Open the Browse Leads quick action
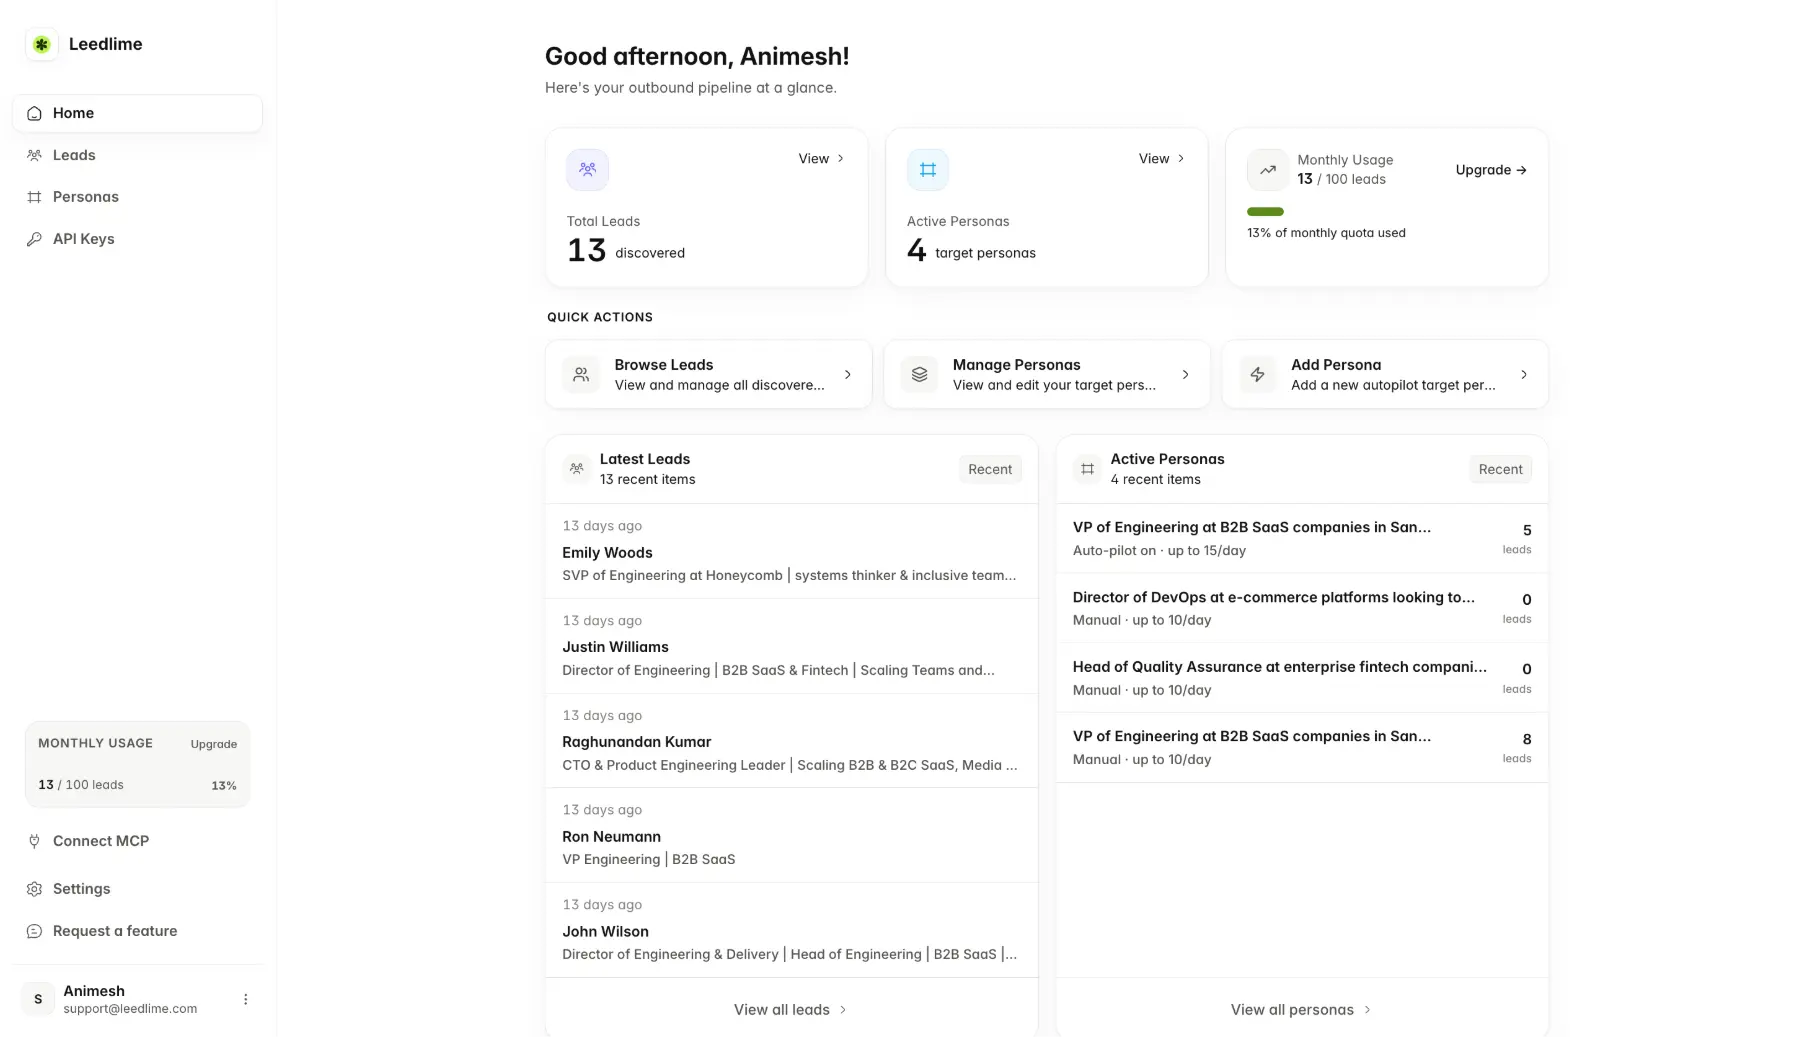 coord(708,374)
